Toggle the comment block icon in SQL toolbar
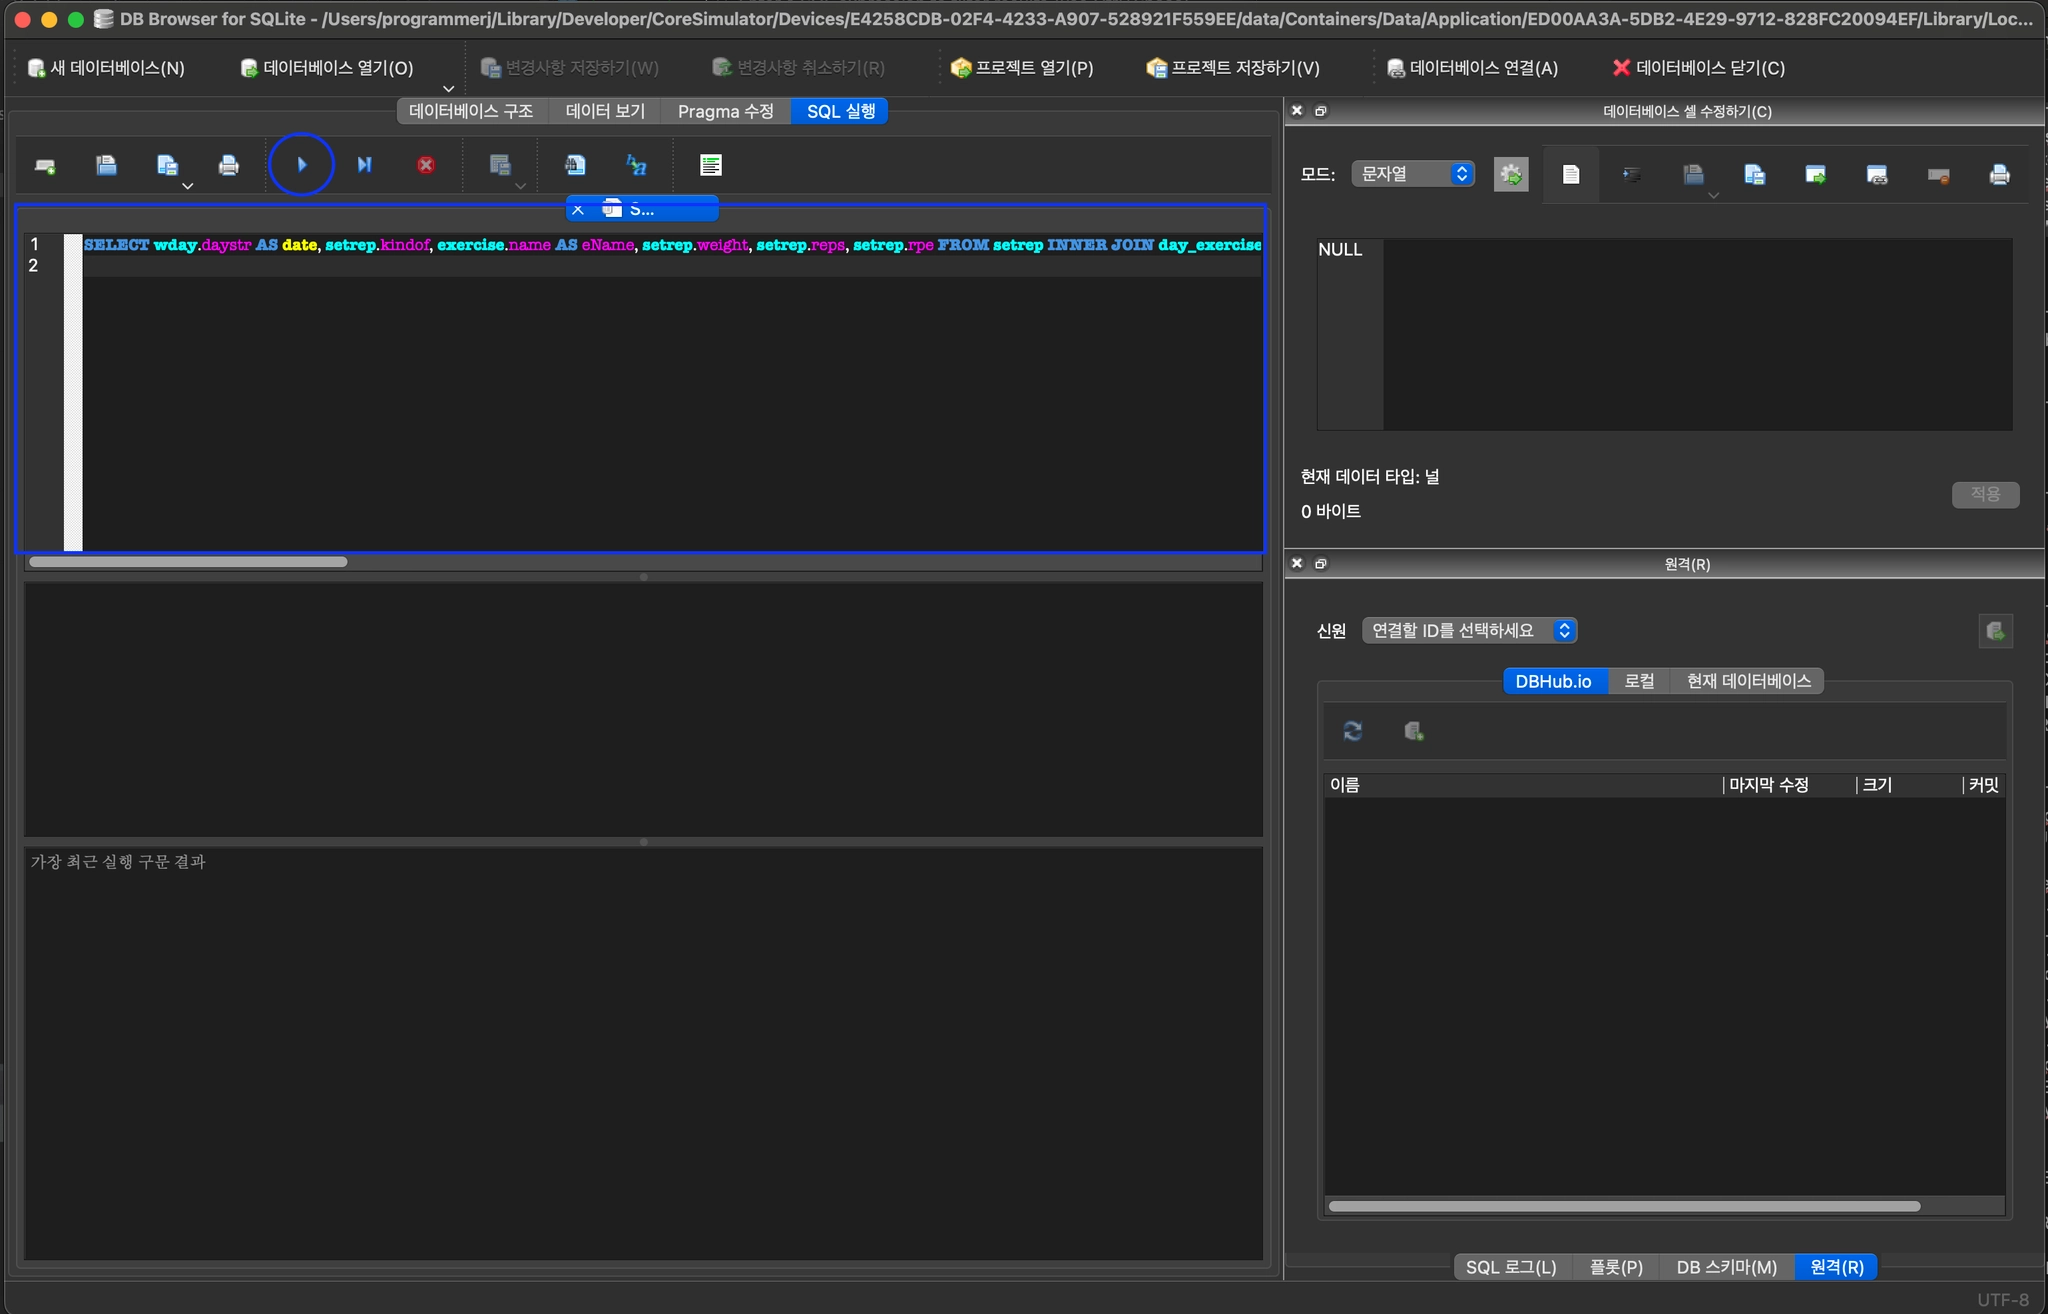 (x=711, y=165)
